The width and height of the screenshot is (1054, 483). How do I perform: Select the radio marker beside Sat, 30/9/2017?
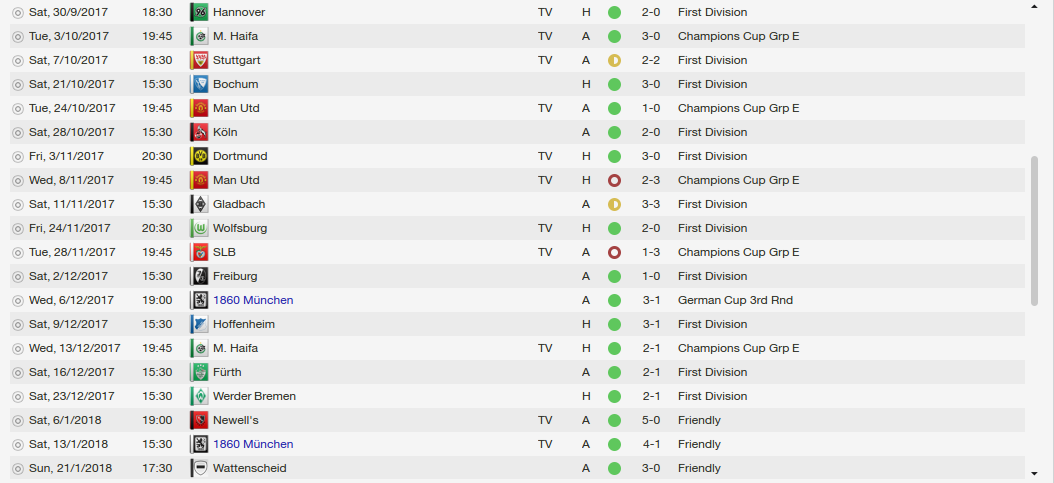pyautogui.click(x=18, y=12)
